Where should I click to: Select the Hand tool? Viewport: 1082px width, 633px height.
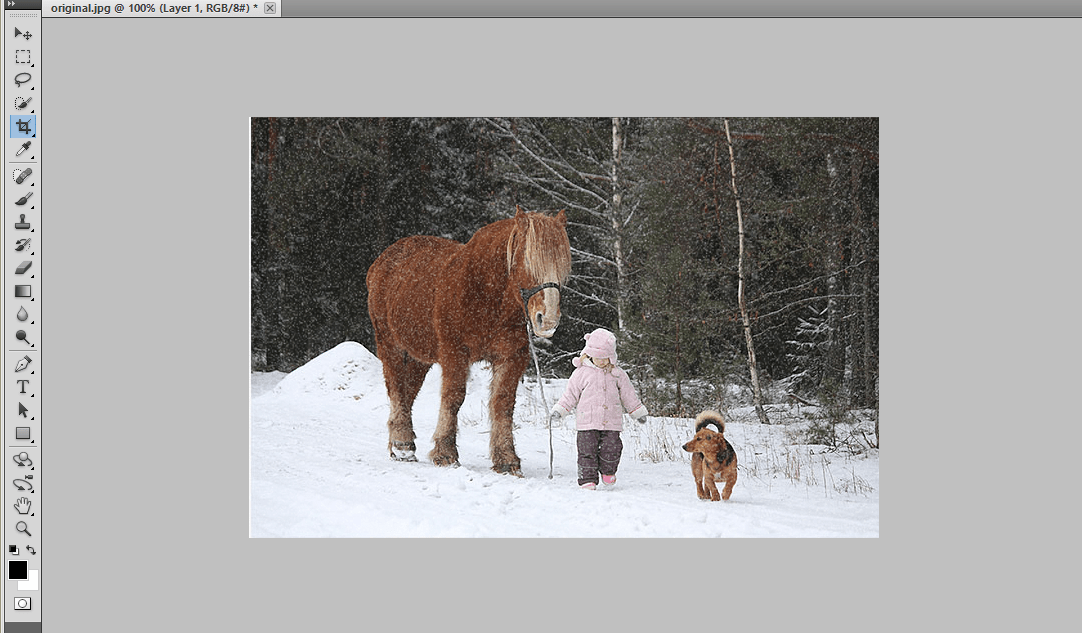coord(23,506)
